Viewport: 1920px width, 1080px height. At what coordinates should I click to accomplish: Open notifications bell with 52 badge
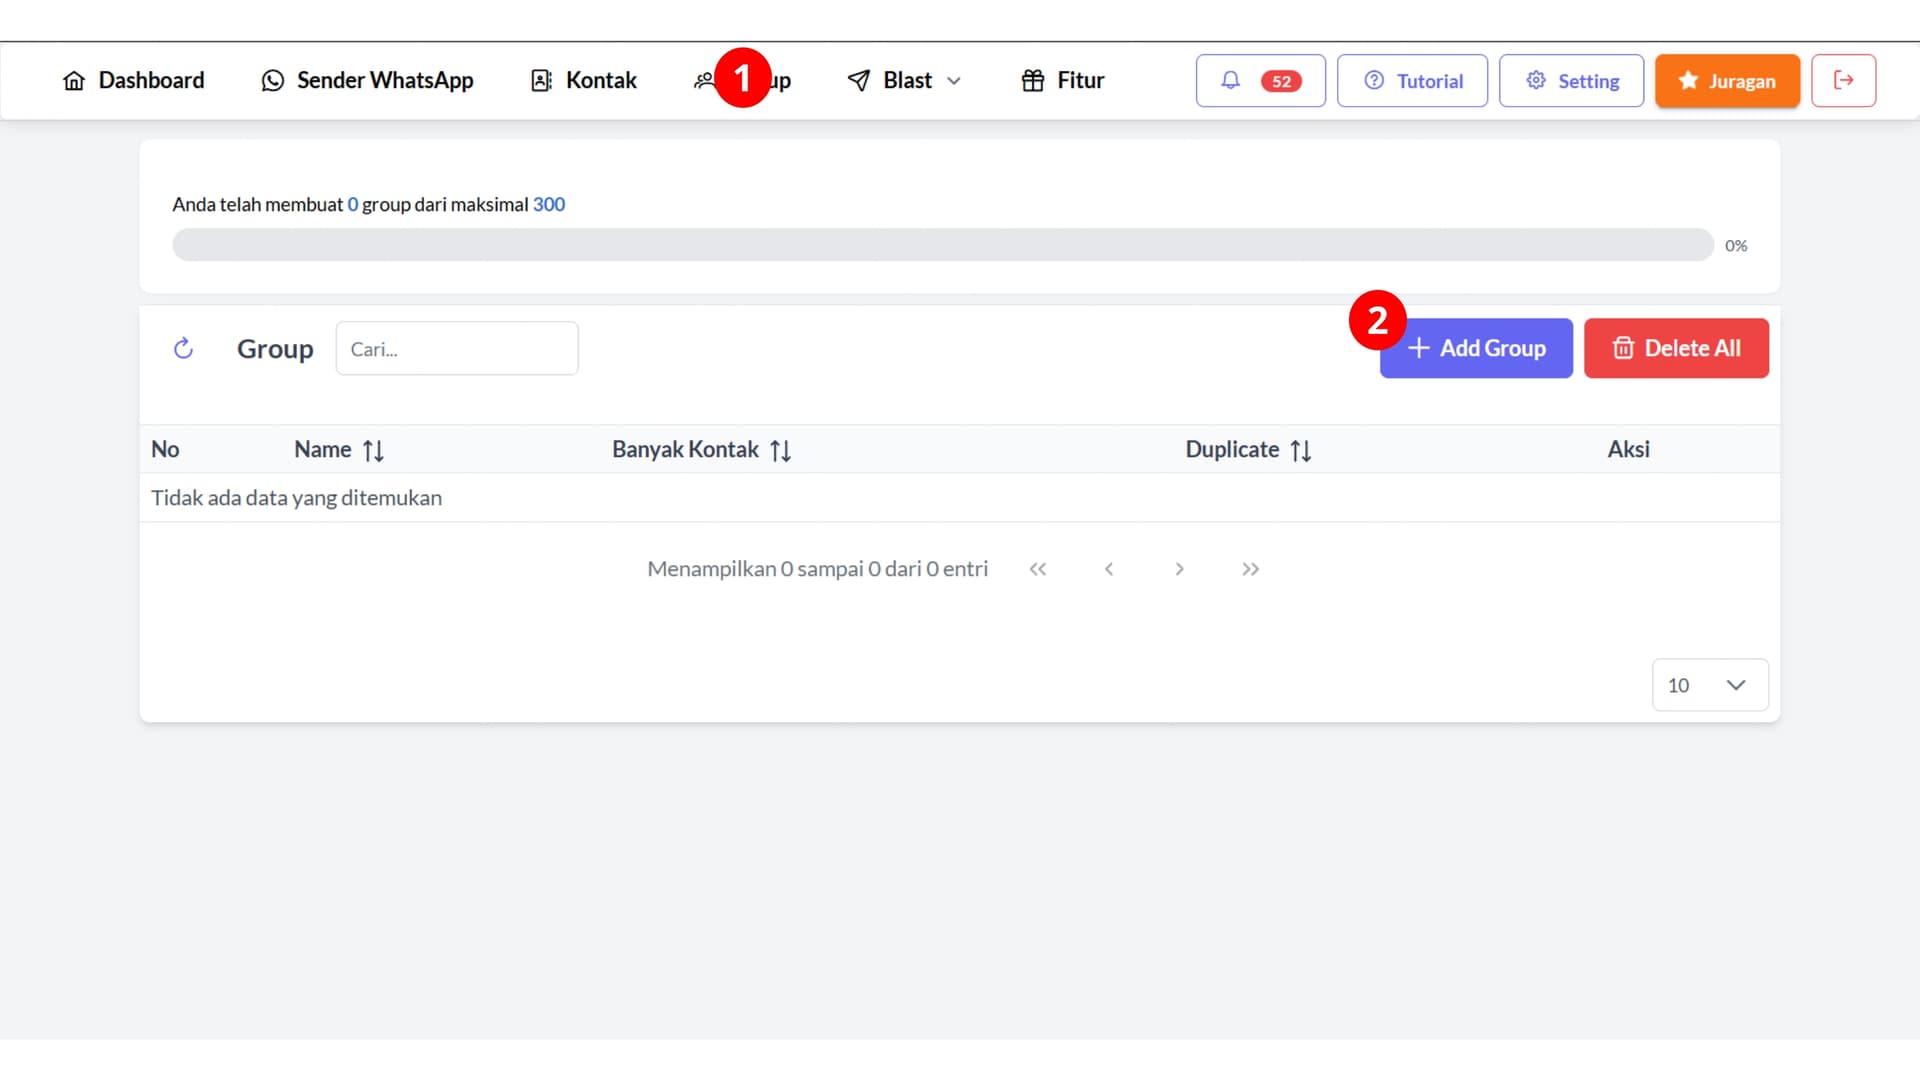[x=1260, y=81]
